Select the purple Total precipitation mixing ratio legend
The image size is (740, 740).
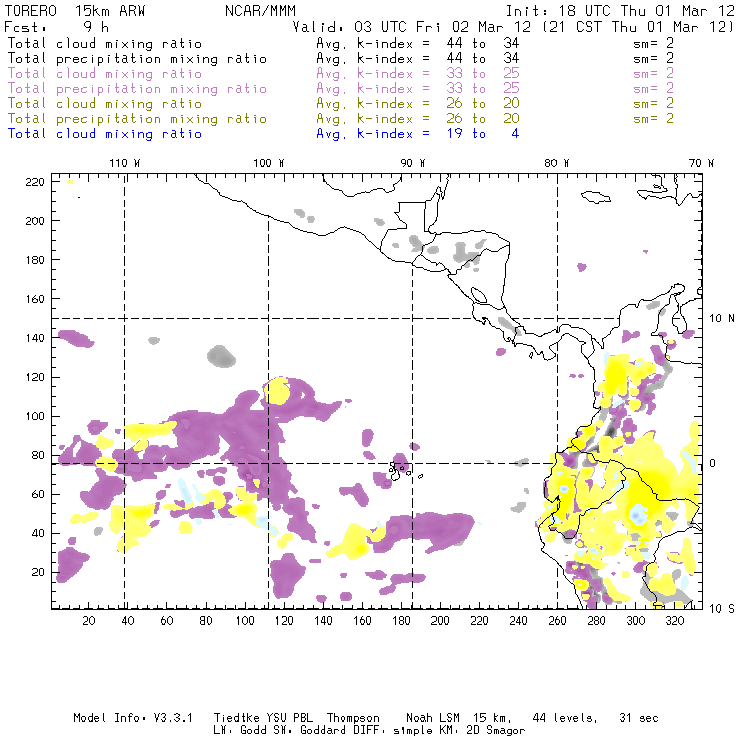click(136, 89)
